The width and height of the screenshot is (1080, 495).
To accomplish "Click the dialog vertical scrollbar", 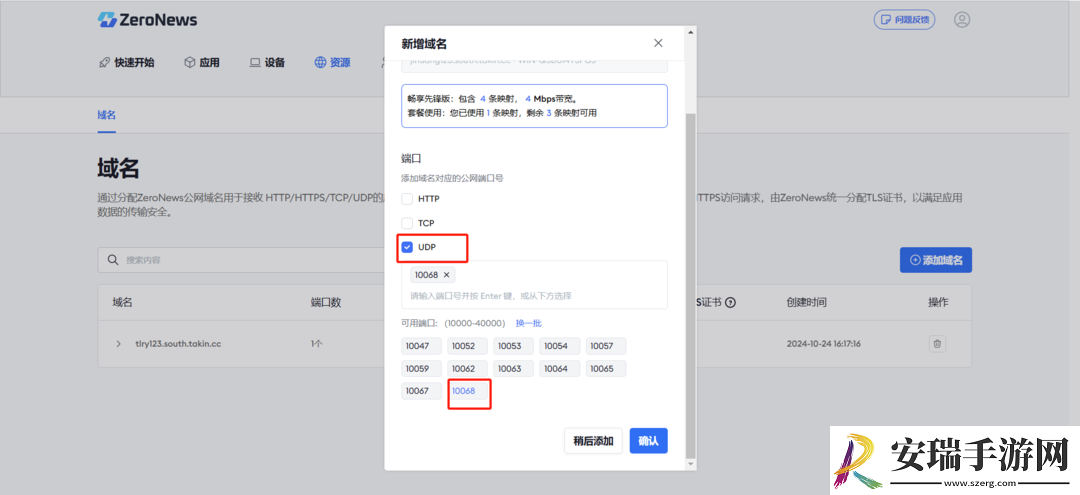I will (691, 286).
